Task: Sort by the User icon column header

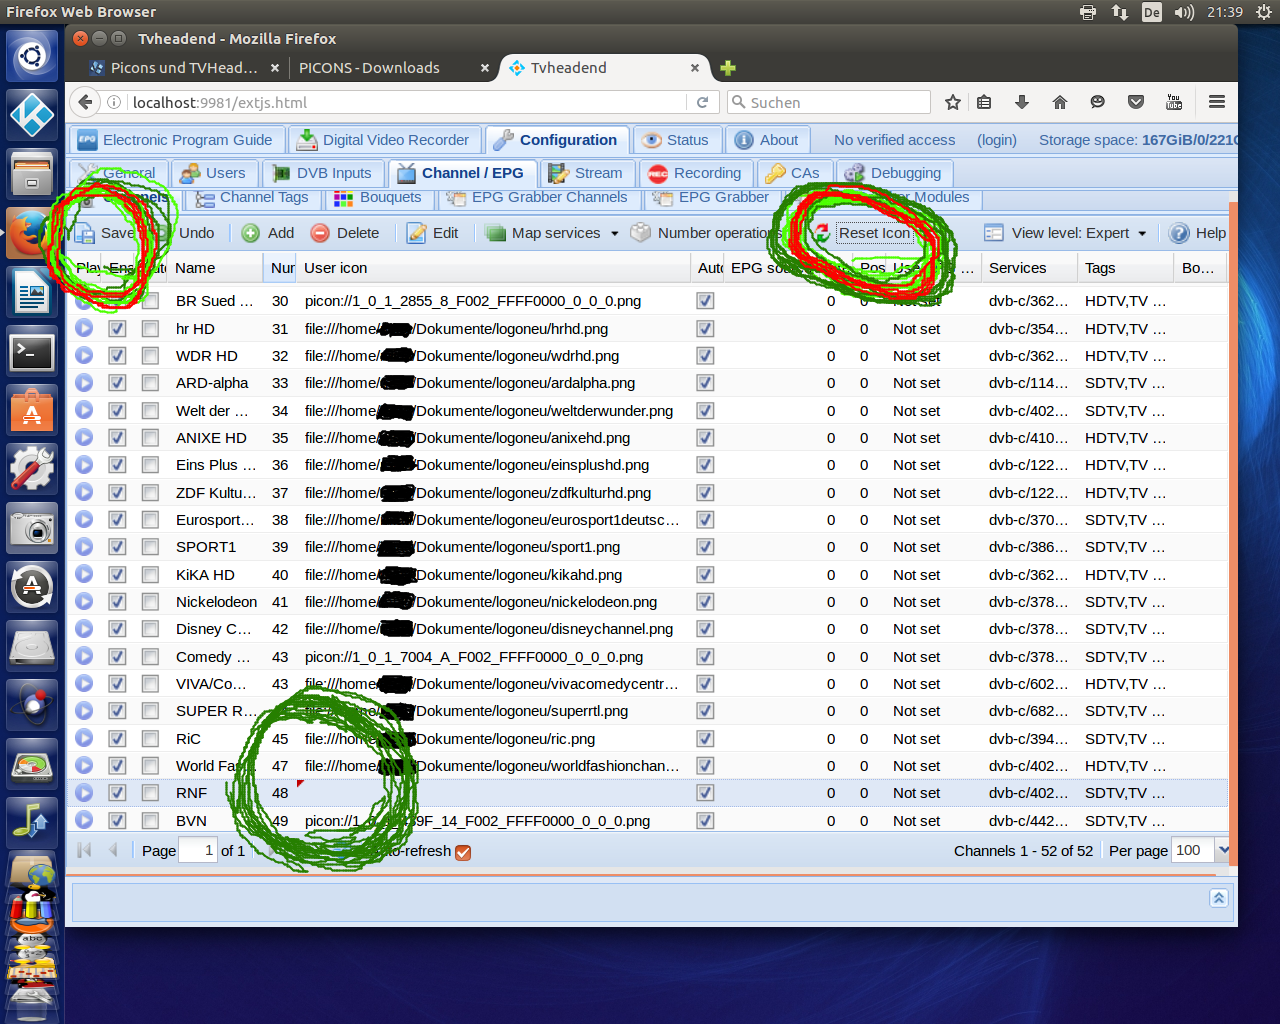Action: (x=494, y=268)
